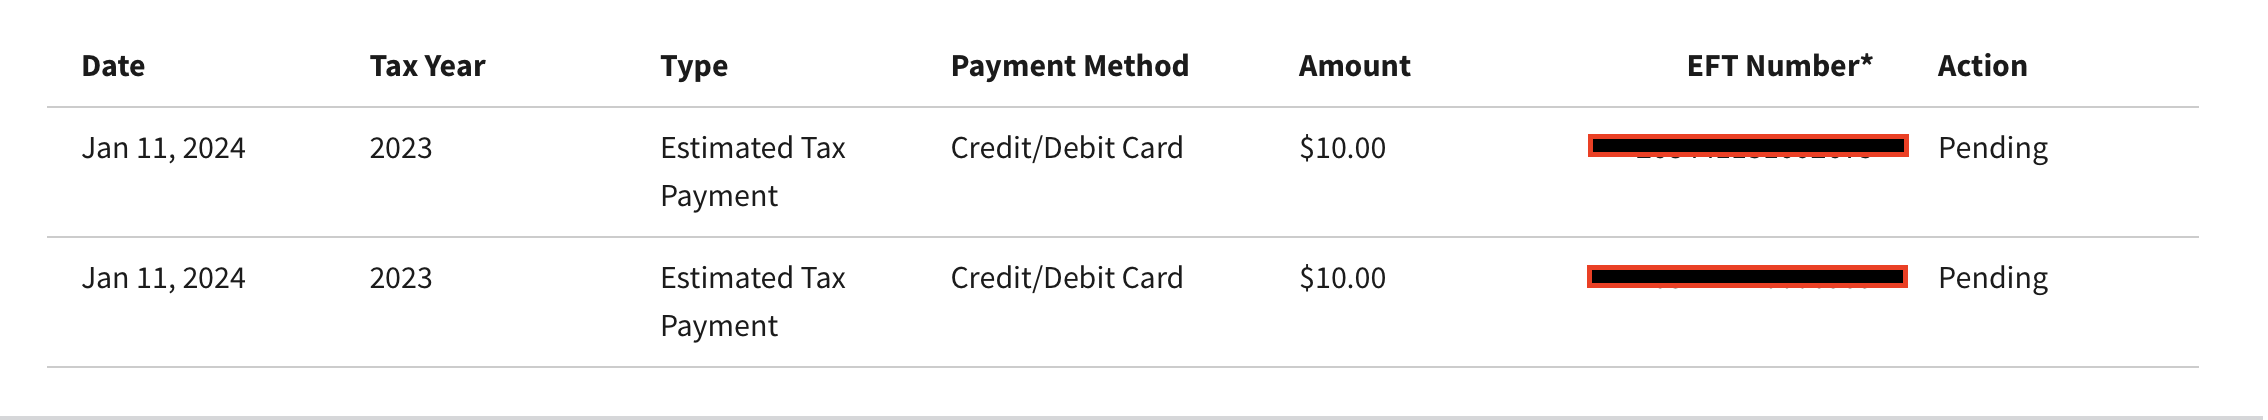Viewport: 2268px width, 420px height.
Task: Click second row's $10.00 amount
Action: point(1342,278)
